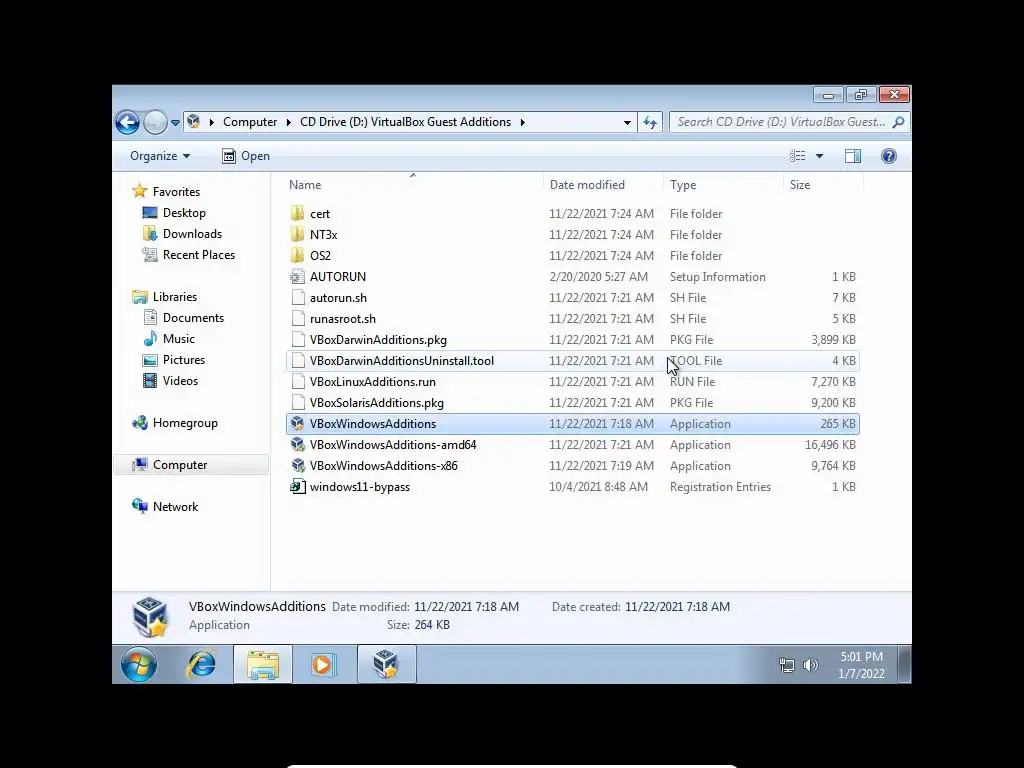Viewport: 1024px width, 768px height.
Task: Expand the arrow before Computer in address bar
Action: [212, 122]
